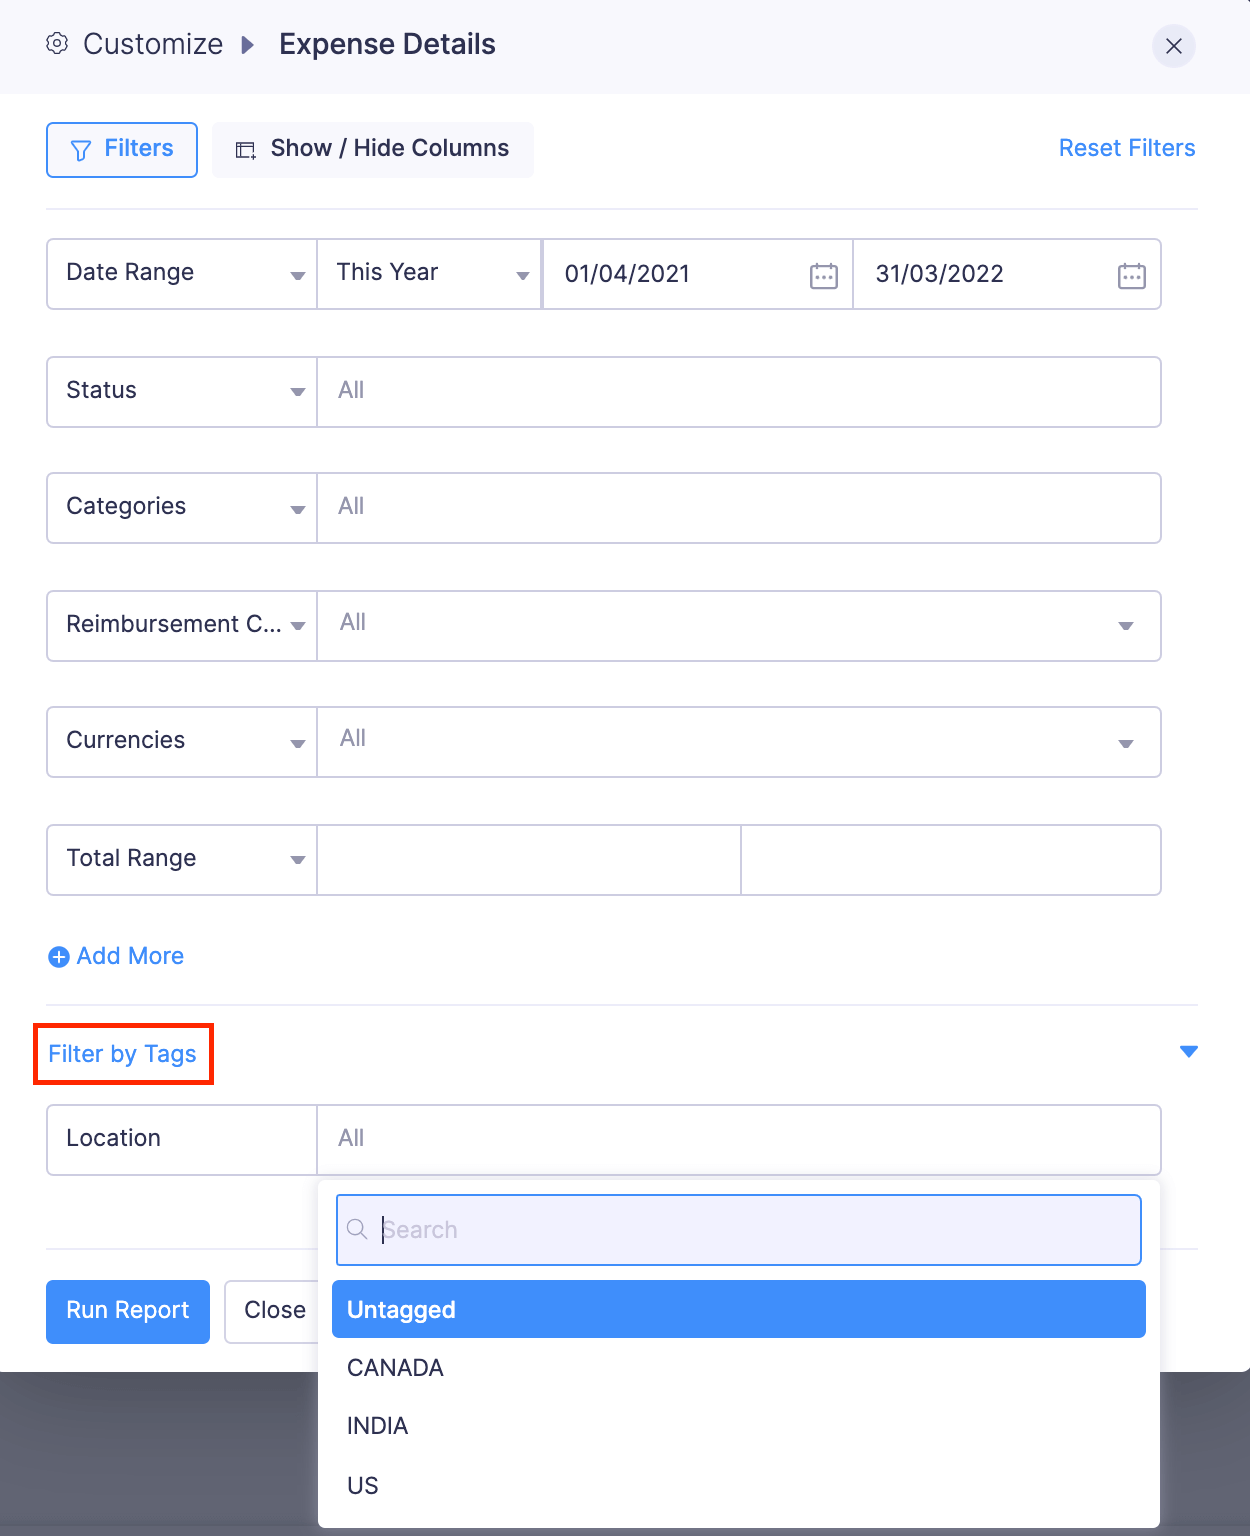Collapse the Filter by Tags section triangle
1250x1536 pixels.
tap(1188, 1051)
